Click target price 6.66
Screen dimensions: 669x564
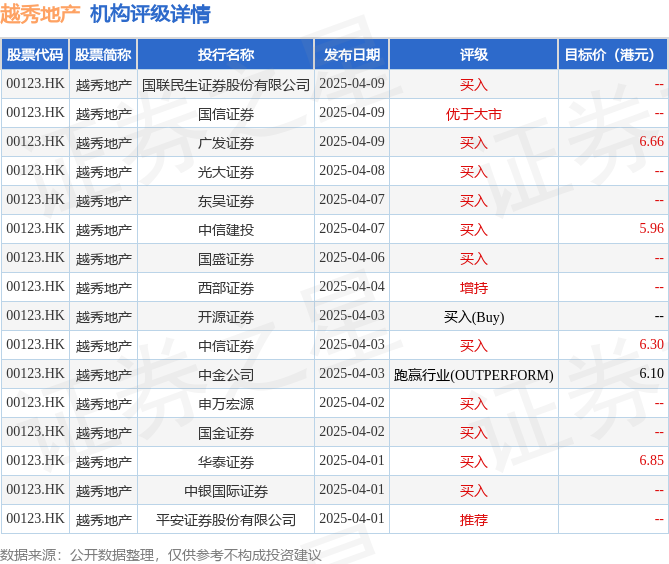click(651, 141)
